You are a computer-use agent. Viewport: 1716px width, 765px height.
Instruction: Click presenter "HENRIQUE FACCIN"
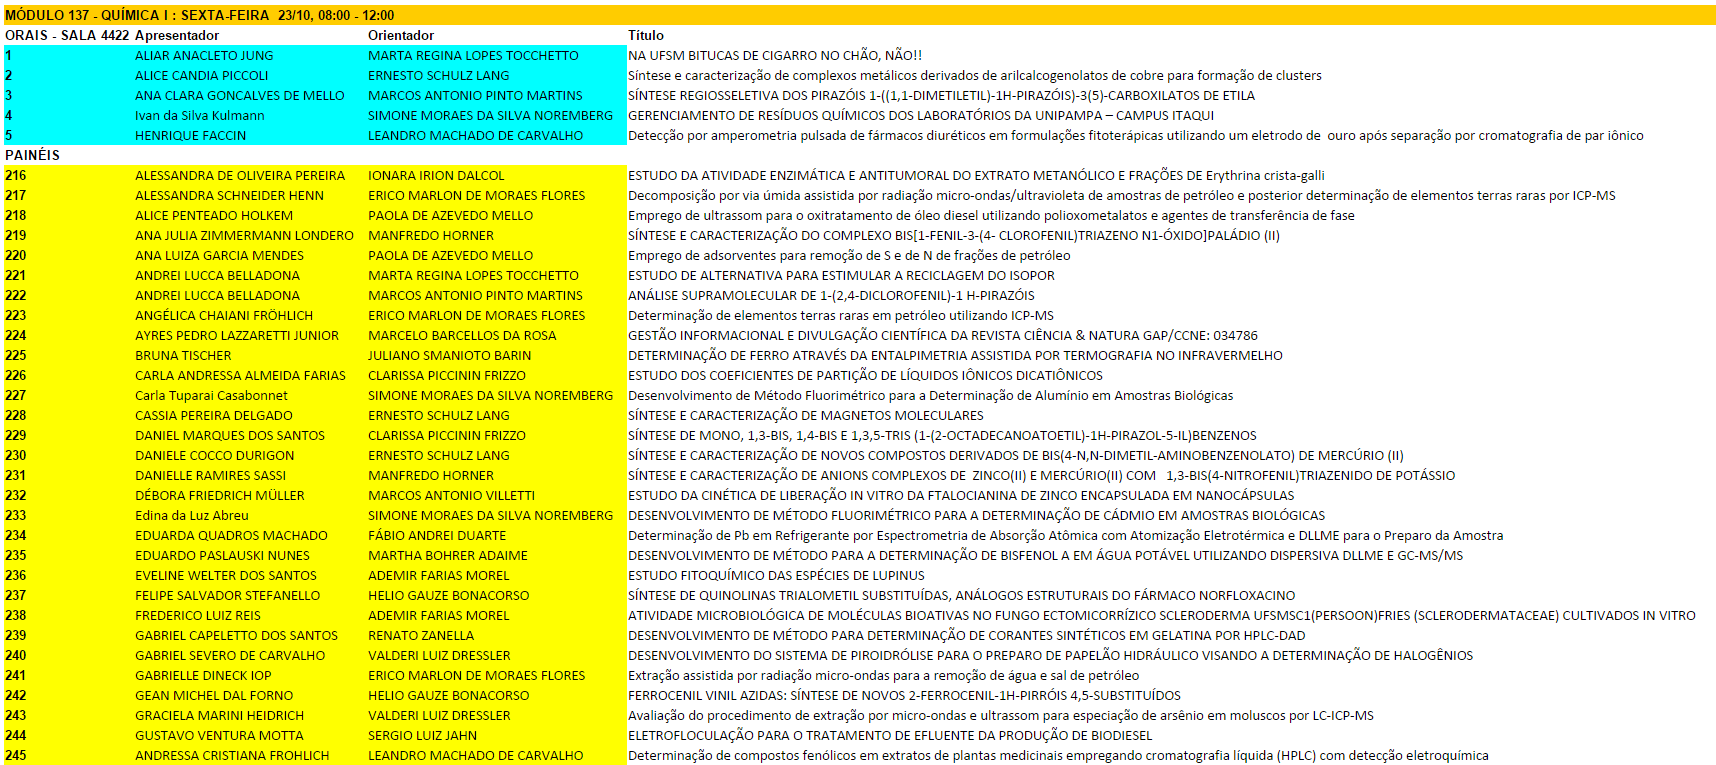(190, 135)
